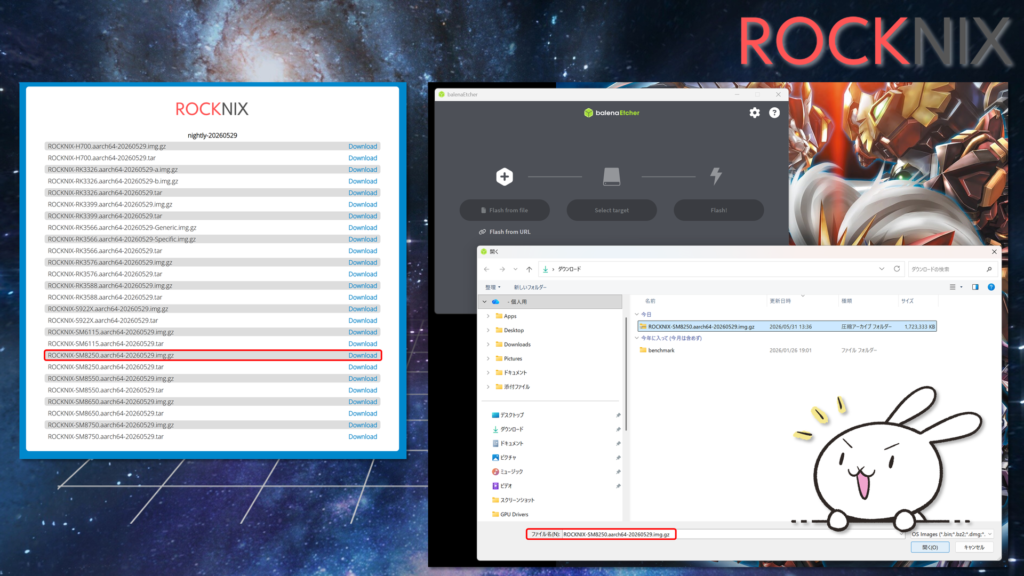Viewport: 1024px width, 576px height.
Task: Collapse the 今年に入って group in file list
Action: [x=637, y=338]
